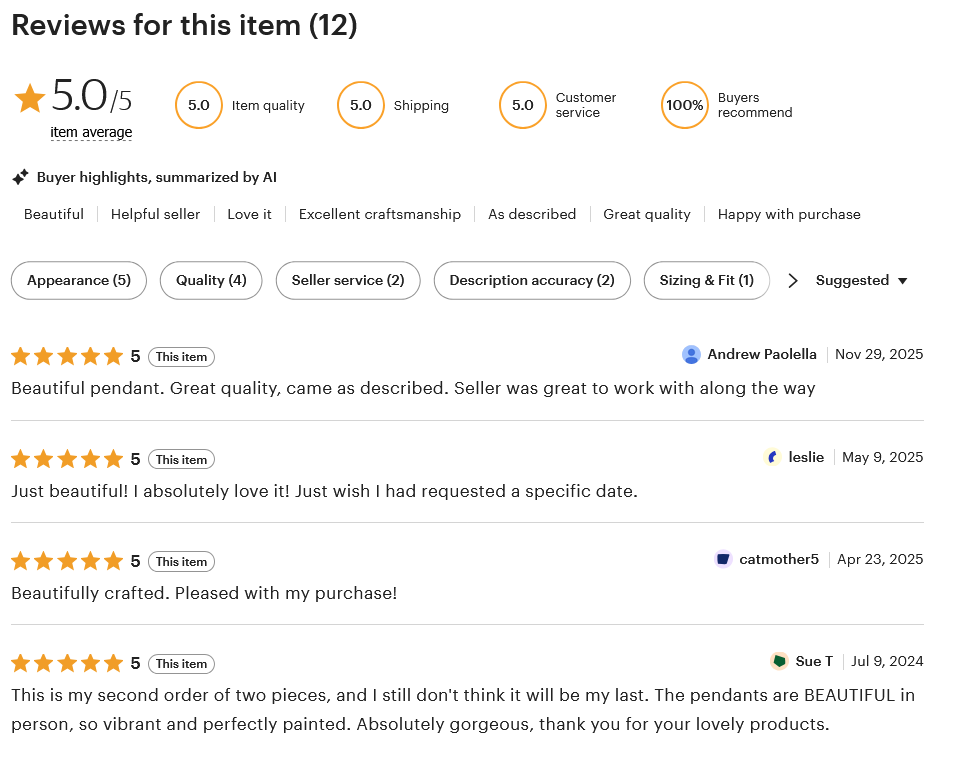Toggle the Seller service (2) filter chip

click(x=348, y=280)
